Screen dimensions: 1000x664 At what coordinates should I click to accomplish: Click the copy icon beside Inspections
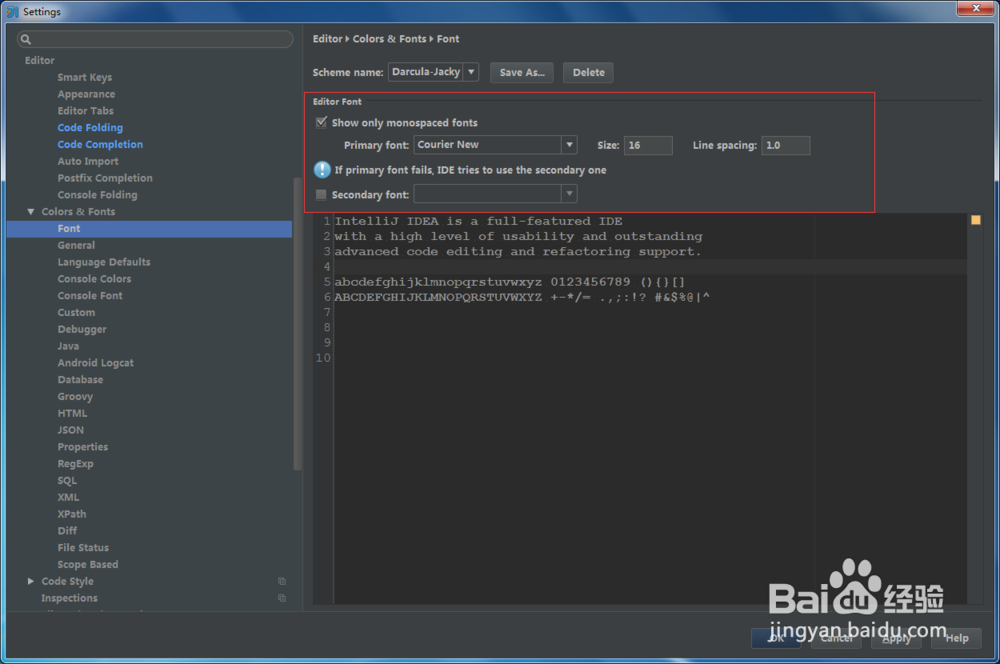coord(282,598)
